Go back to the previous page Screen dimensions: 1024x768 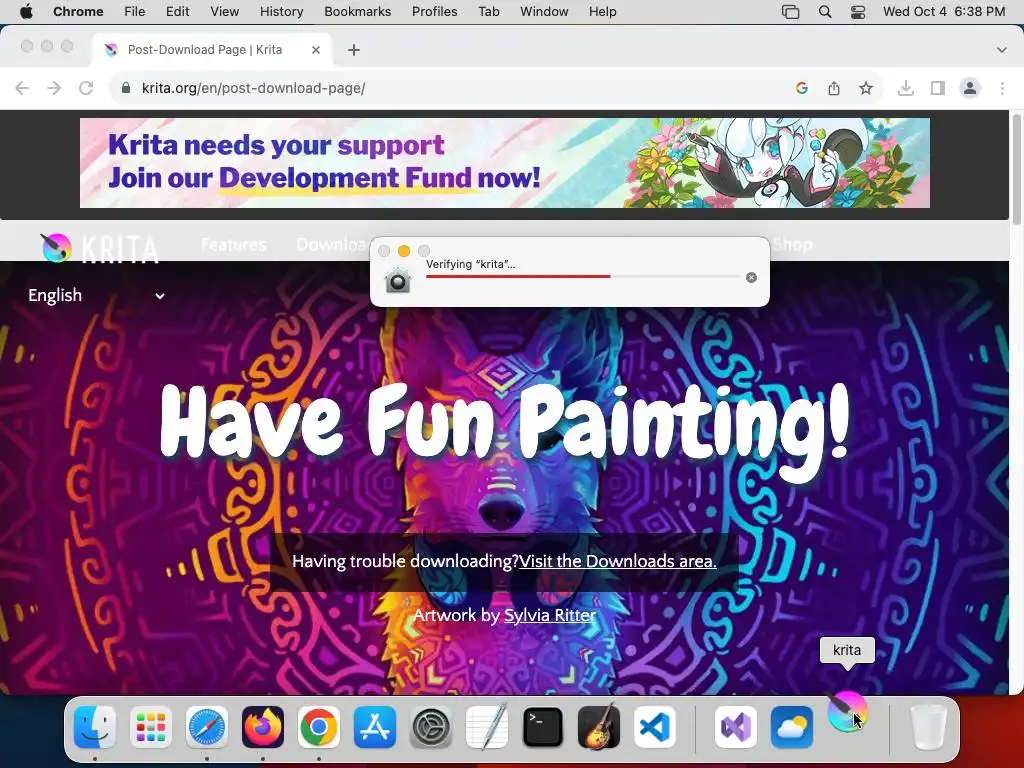22,88
